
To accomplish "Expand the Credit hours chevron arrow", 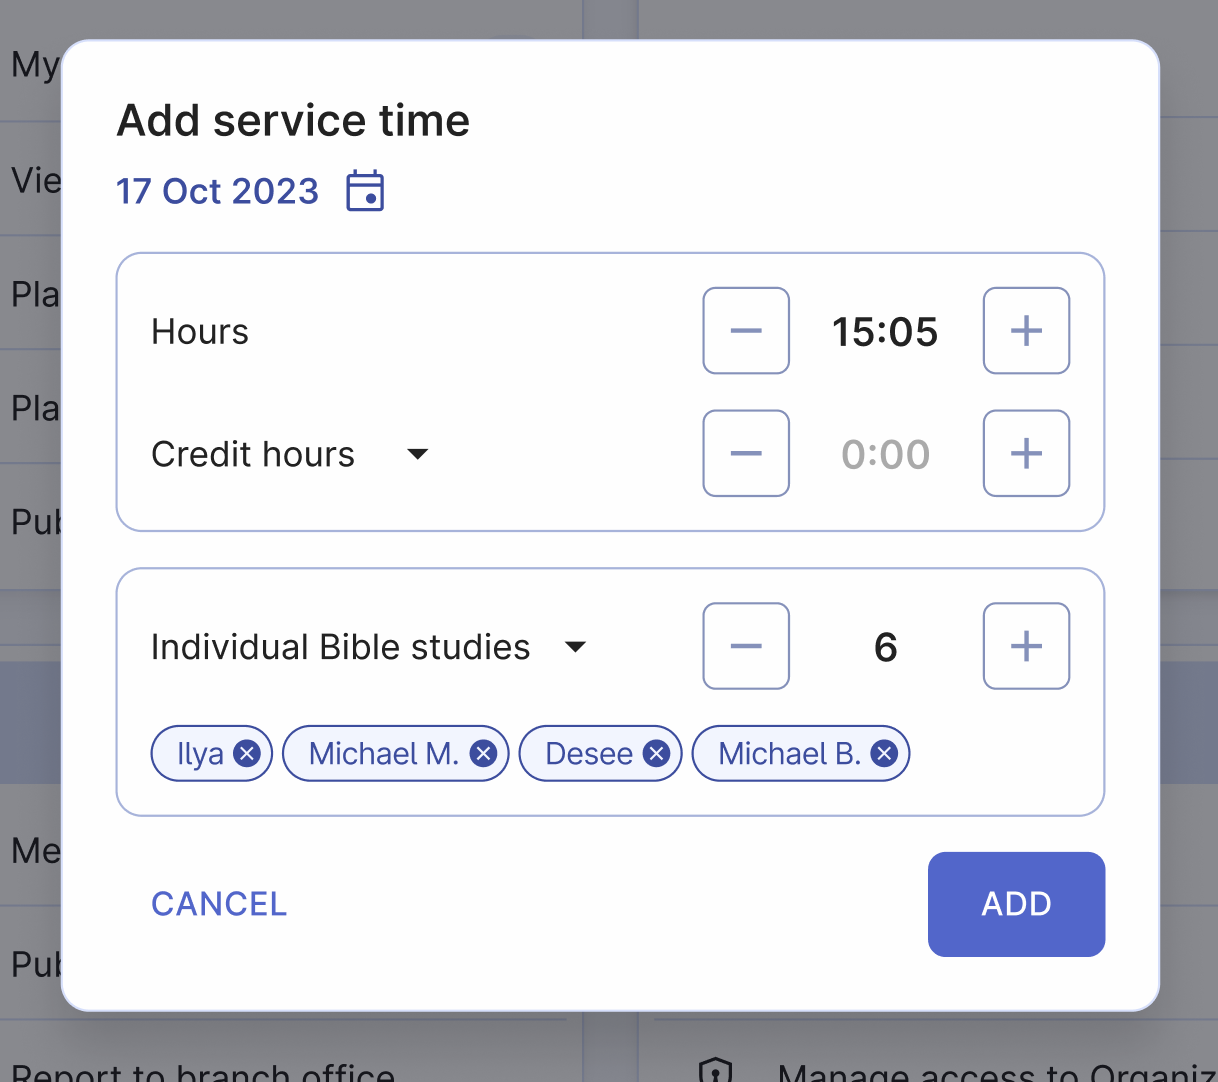I will click(417, 454).
